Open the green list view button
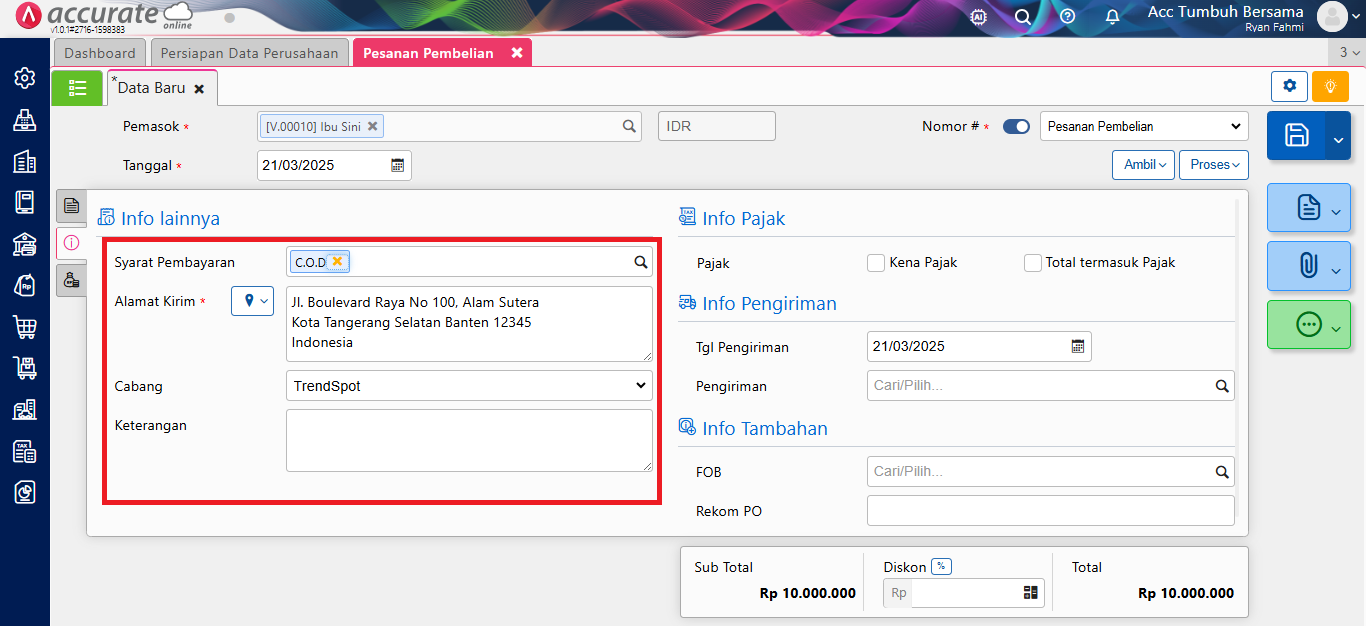1366x626 pixels. click(77, 88)
